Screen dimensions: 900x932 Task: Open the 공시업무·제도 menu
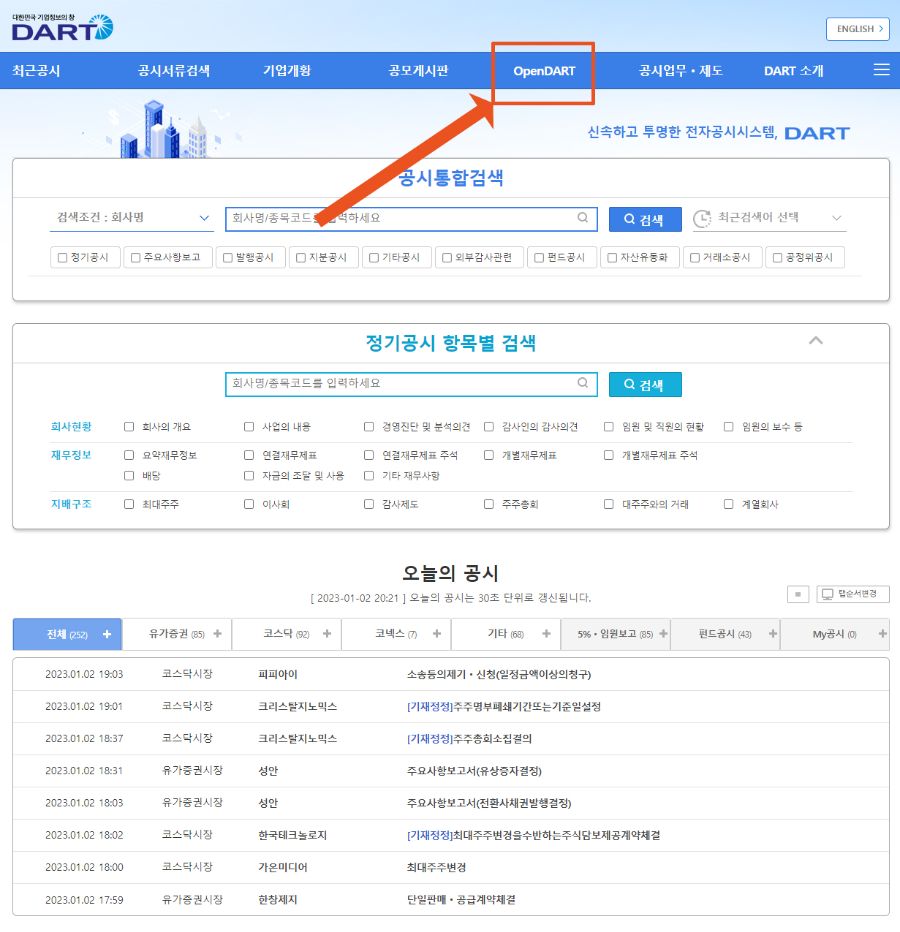click(681, 71)
